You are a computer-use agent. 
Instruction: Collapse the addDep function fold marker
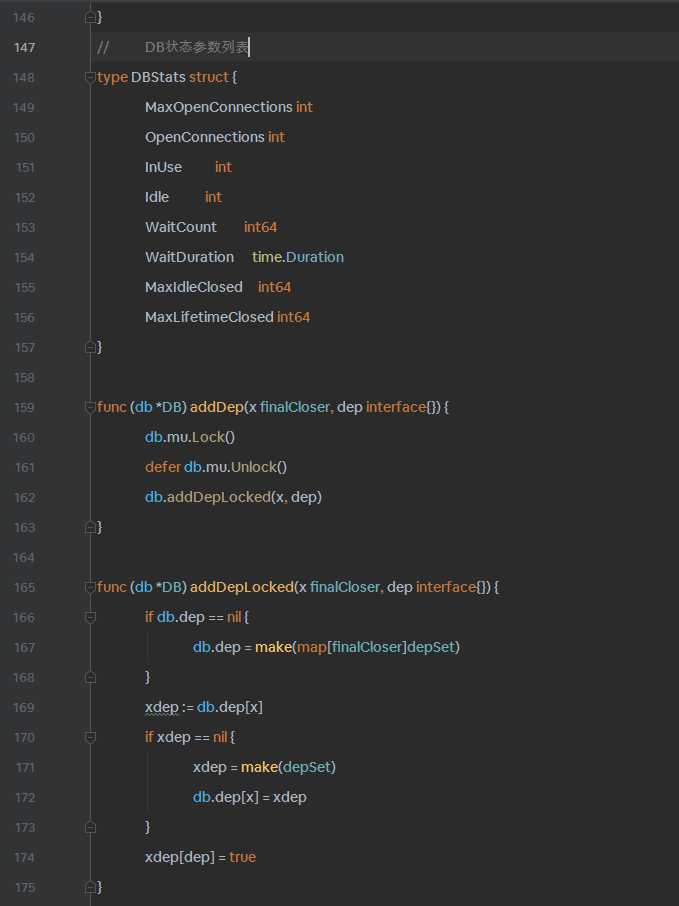(x=90, y=407)
